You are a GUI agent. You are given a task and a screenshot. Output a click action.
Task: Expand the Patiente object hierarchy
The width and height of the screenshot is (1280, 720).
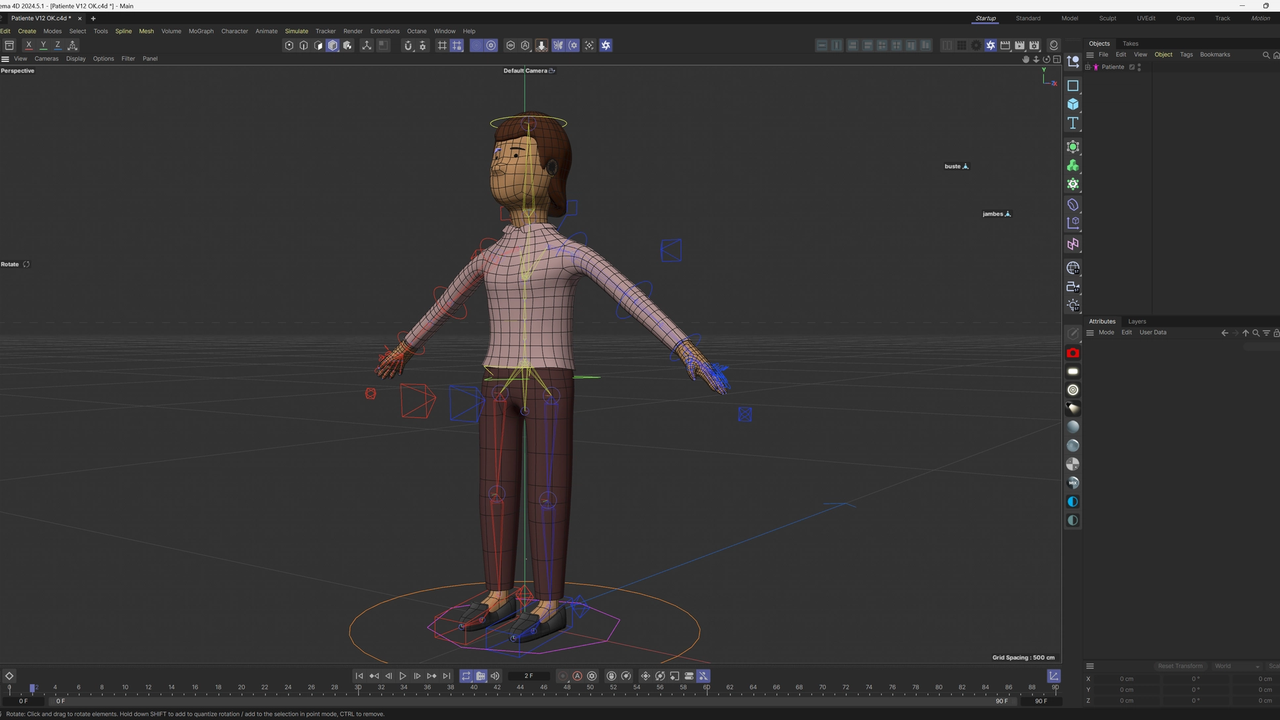point(1088,67)
